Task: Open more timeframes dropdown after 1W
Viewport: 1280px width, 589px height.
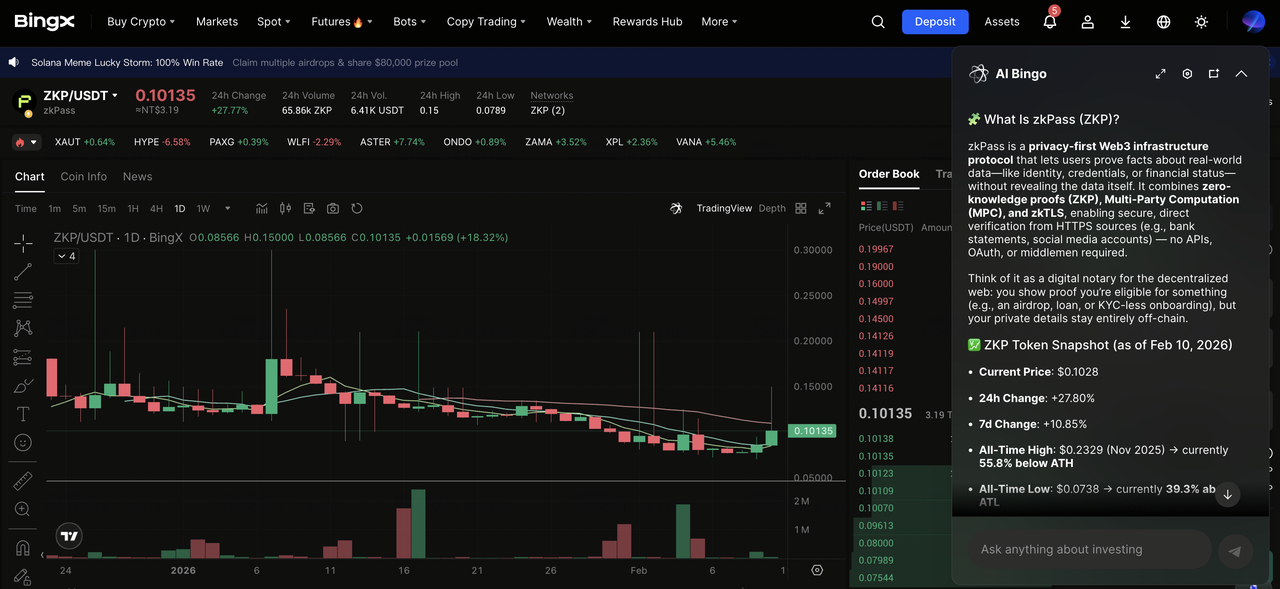Action: tap(228, 208)
